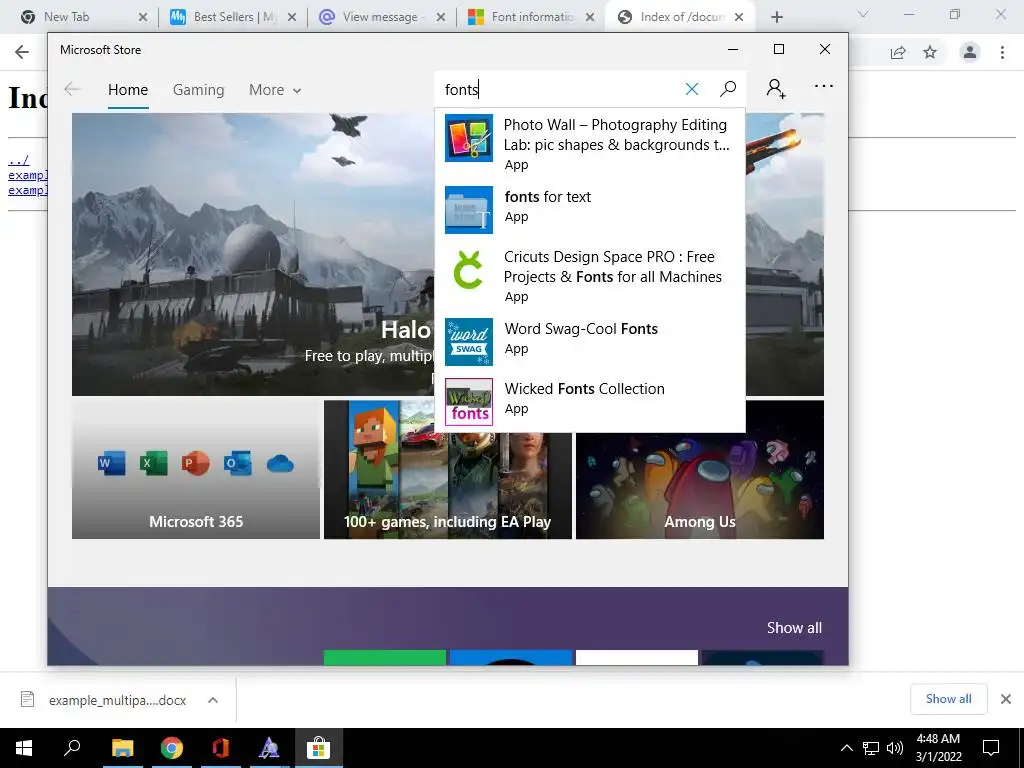
Task: Open Microsoft Store taskbar icon
Action: point(318,748)
